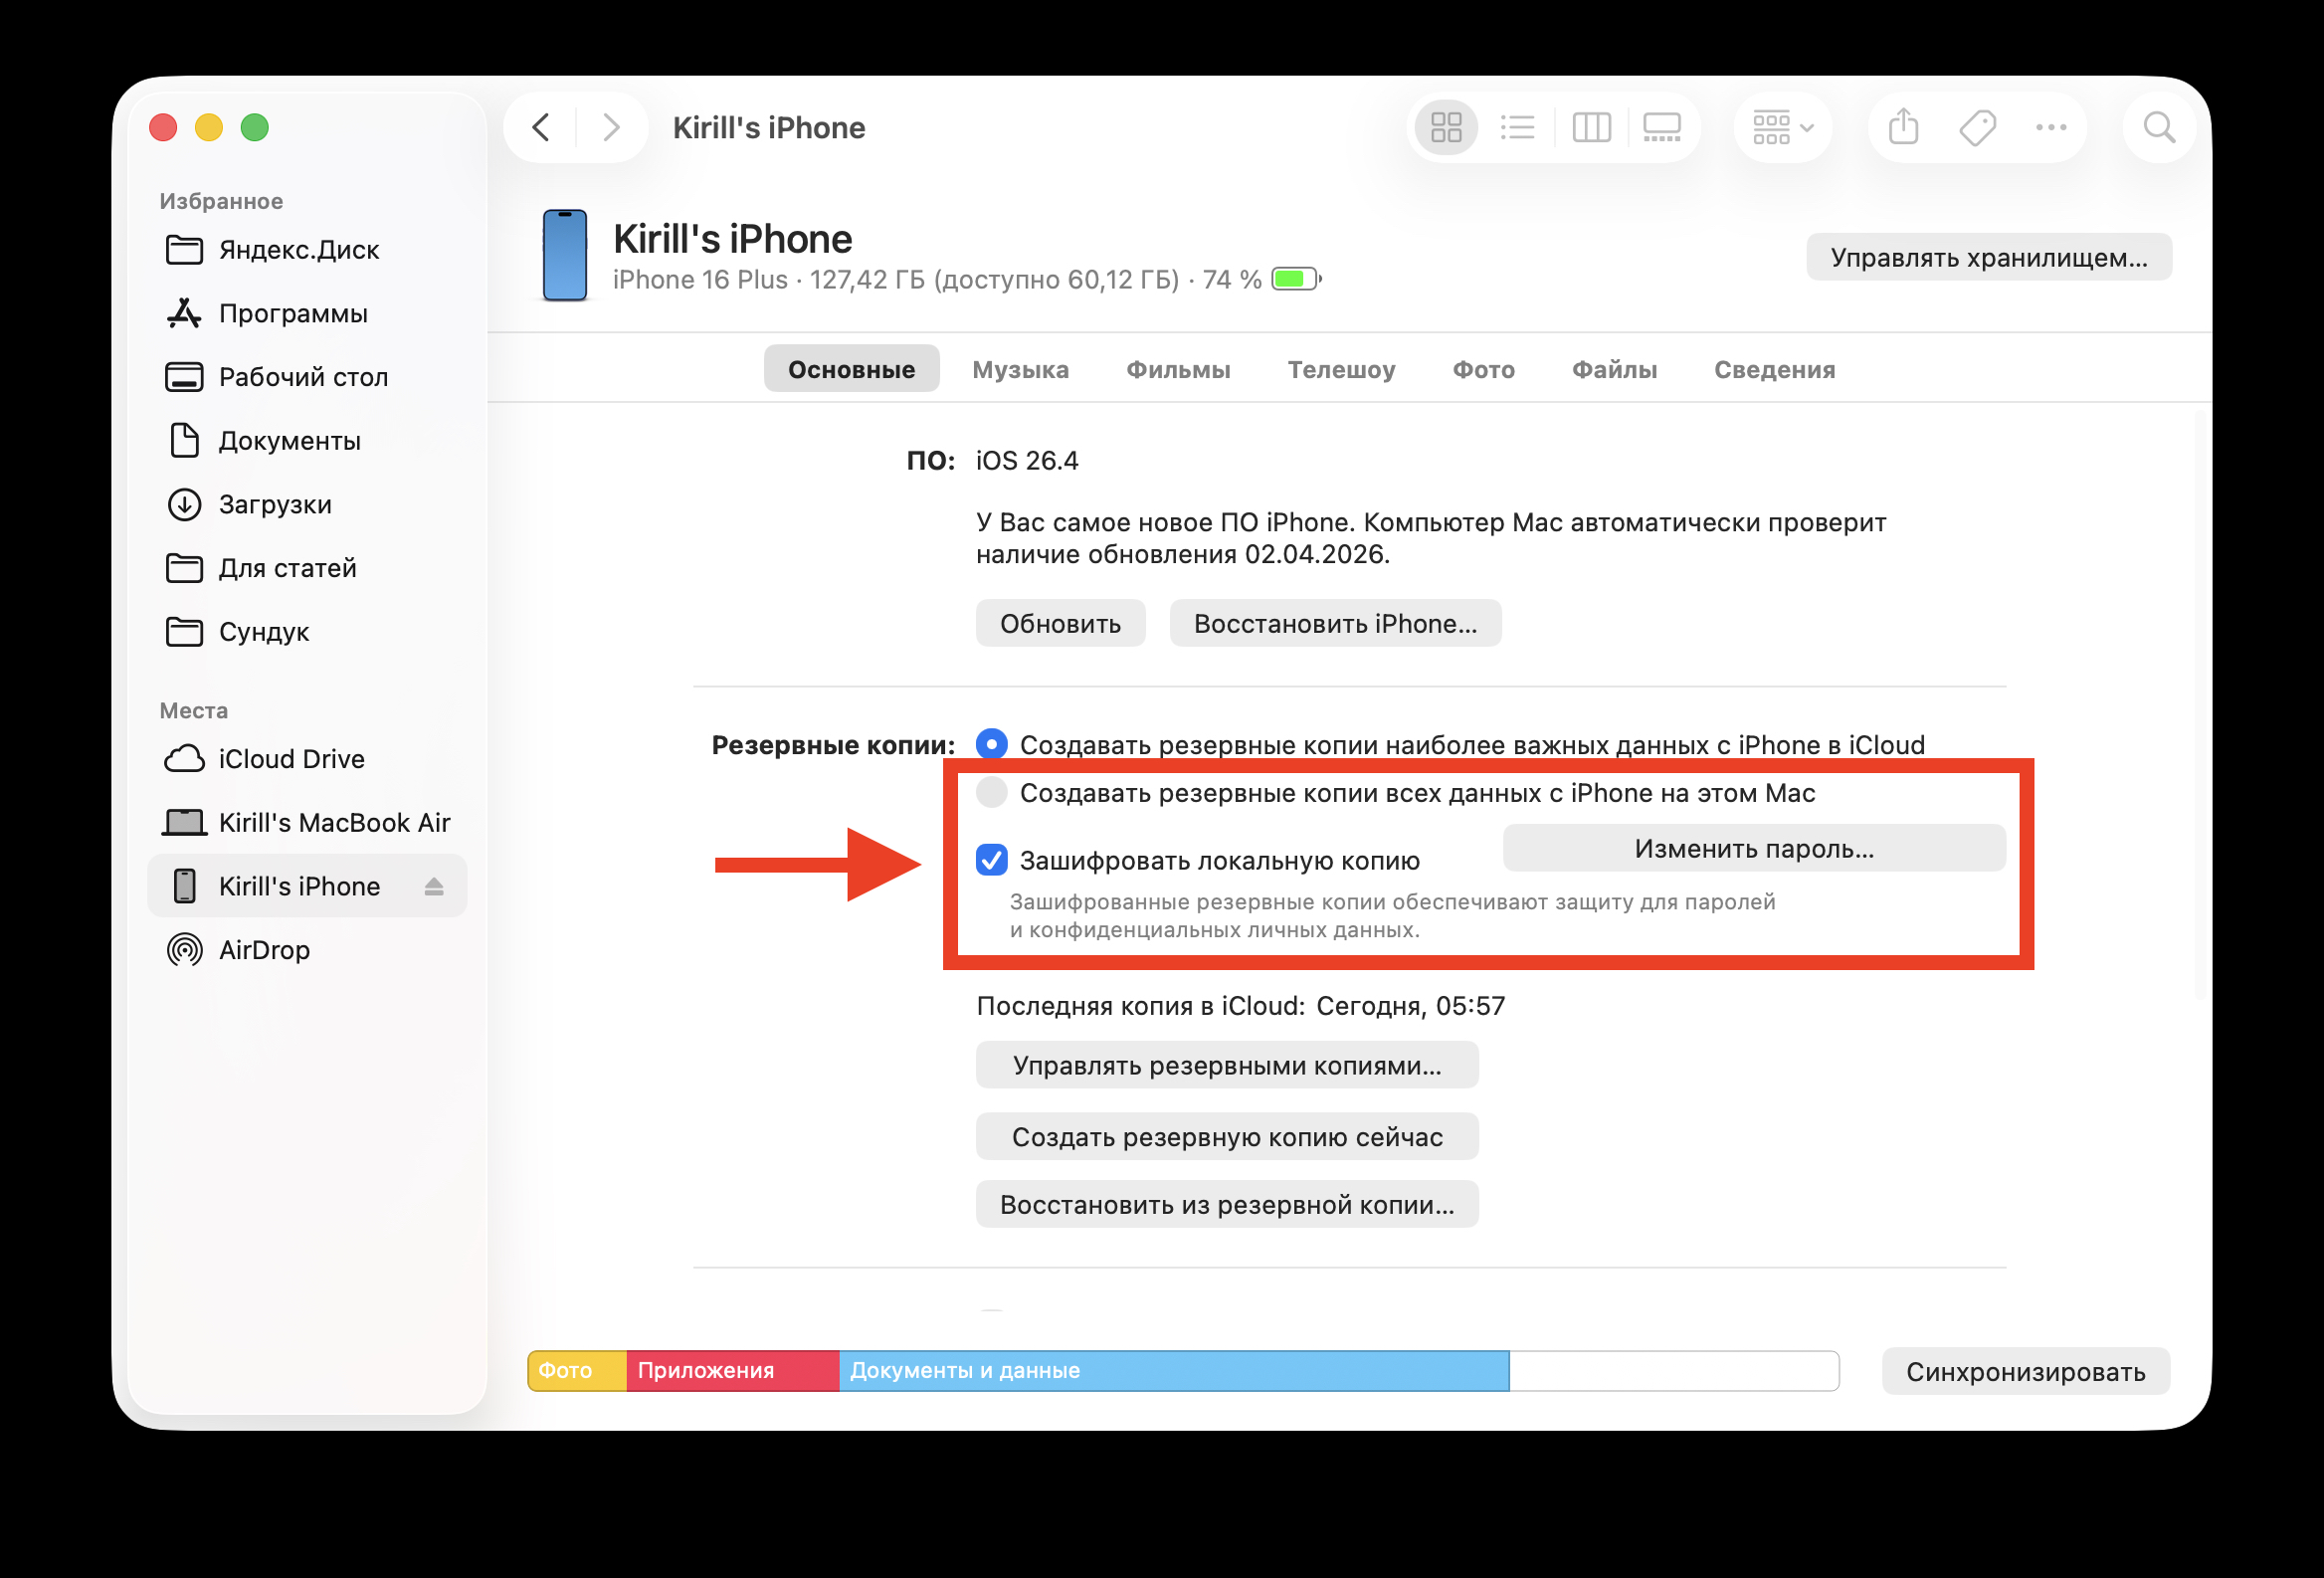Select iCloud Drive under Места
Image resolution: width=2324 pixels, height=1578 pixels.
[x=290, y=758]
